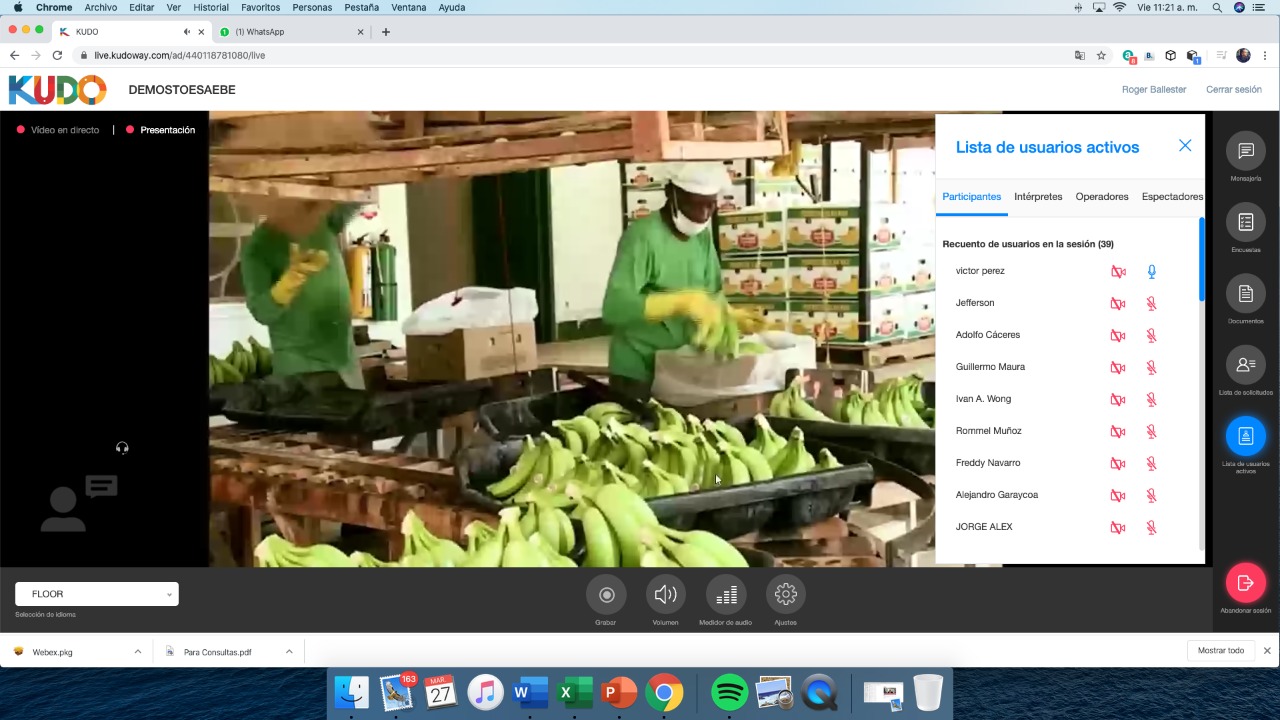Expand Webex.pkg download options chevron
Screen dimensions: 1280x720
click(138, 652)
